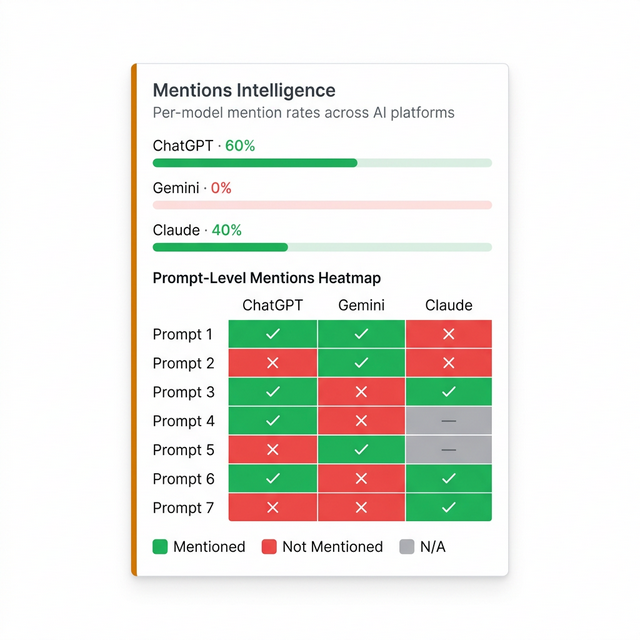Click Prompt 7 Gemini cross cell
Screen dimensions: 640x640
[361, 508]
